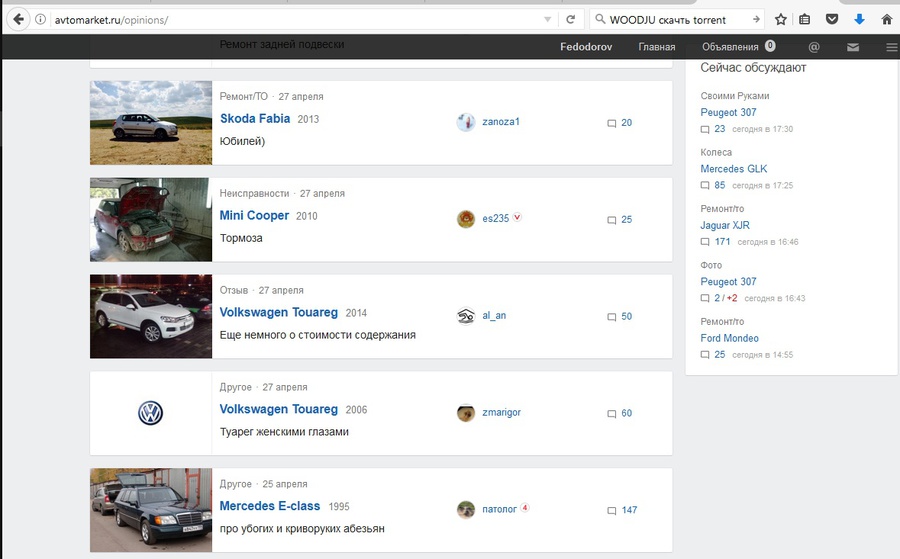Click al_an avatar icon
The image size is (900, 559).
tap(466, 316)
